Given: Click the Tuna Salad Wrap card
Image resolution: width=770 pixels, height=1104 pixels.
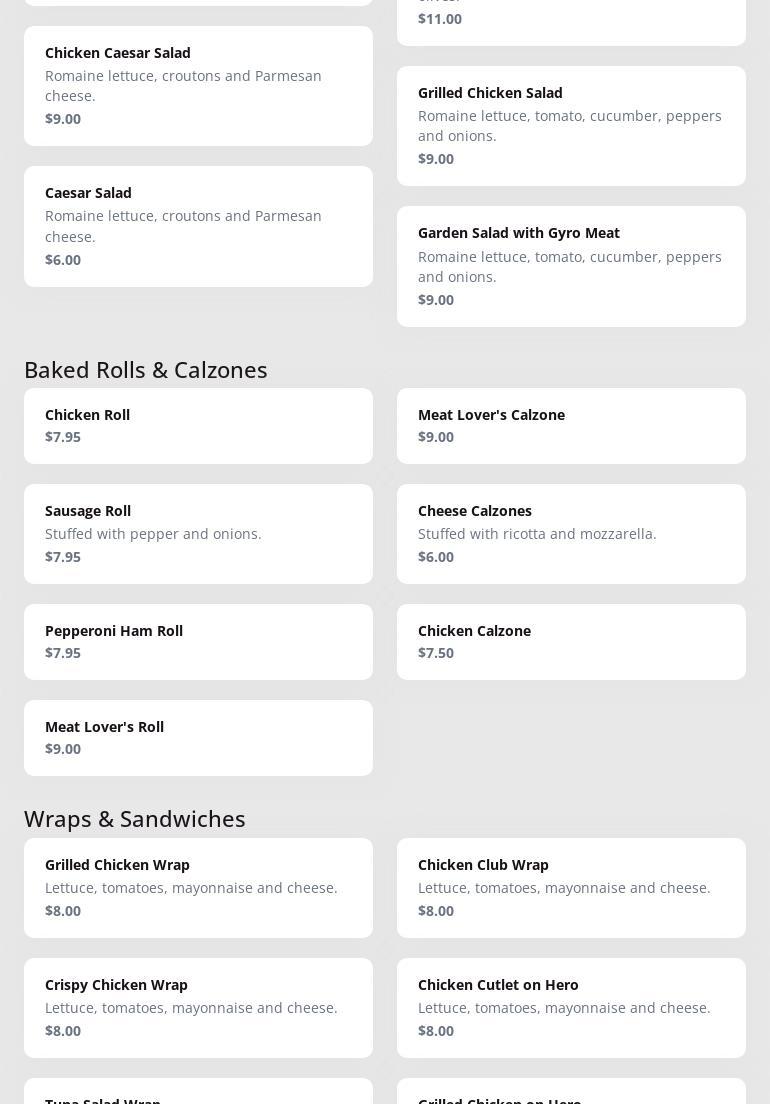Looking at the screenshot, I should 198,1092.
